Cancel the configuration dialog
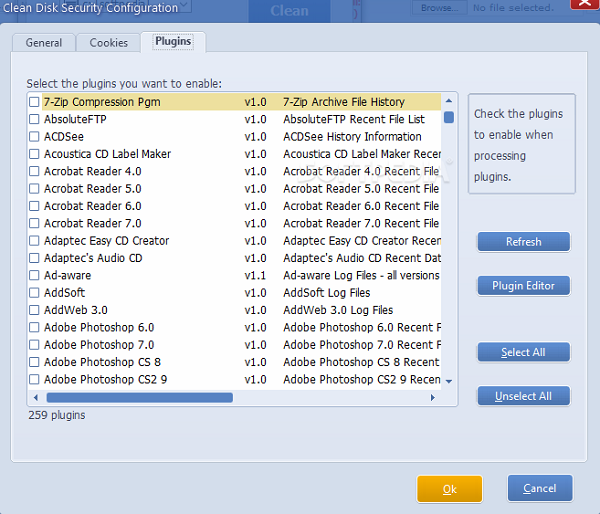 point(540,488)
